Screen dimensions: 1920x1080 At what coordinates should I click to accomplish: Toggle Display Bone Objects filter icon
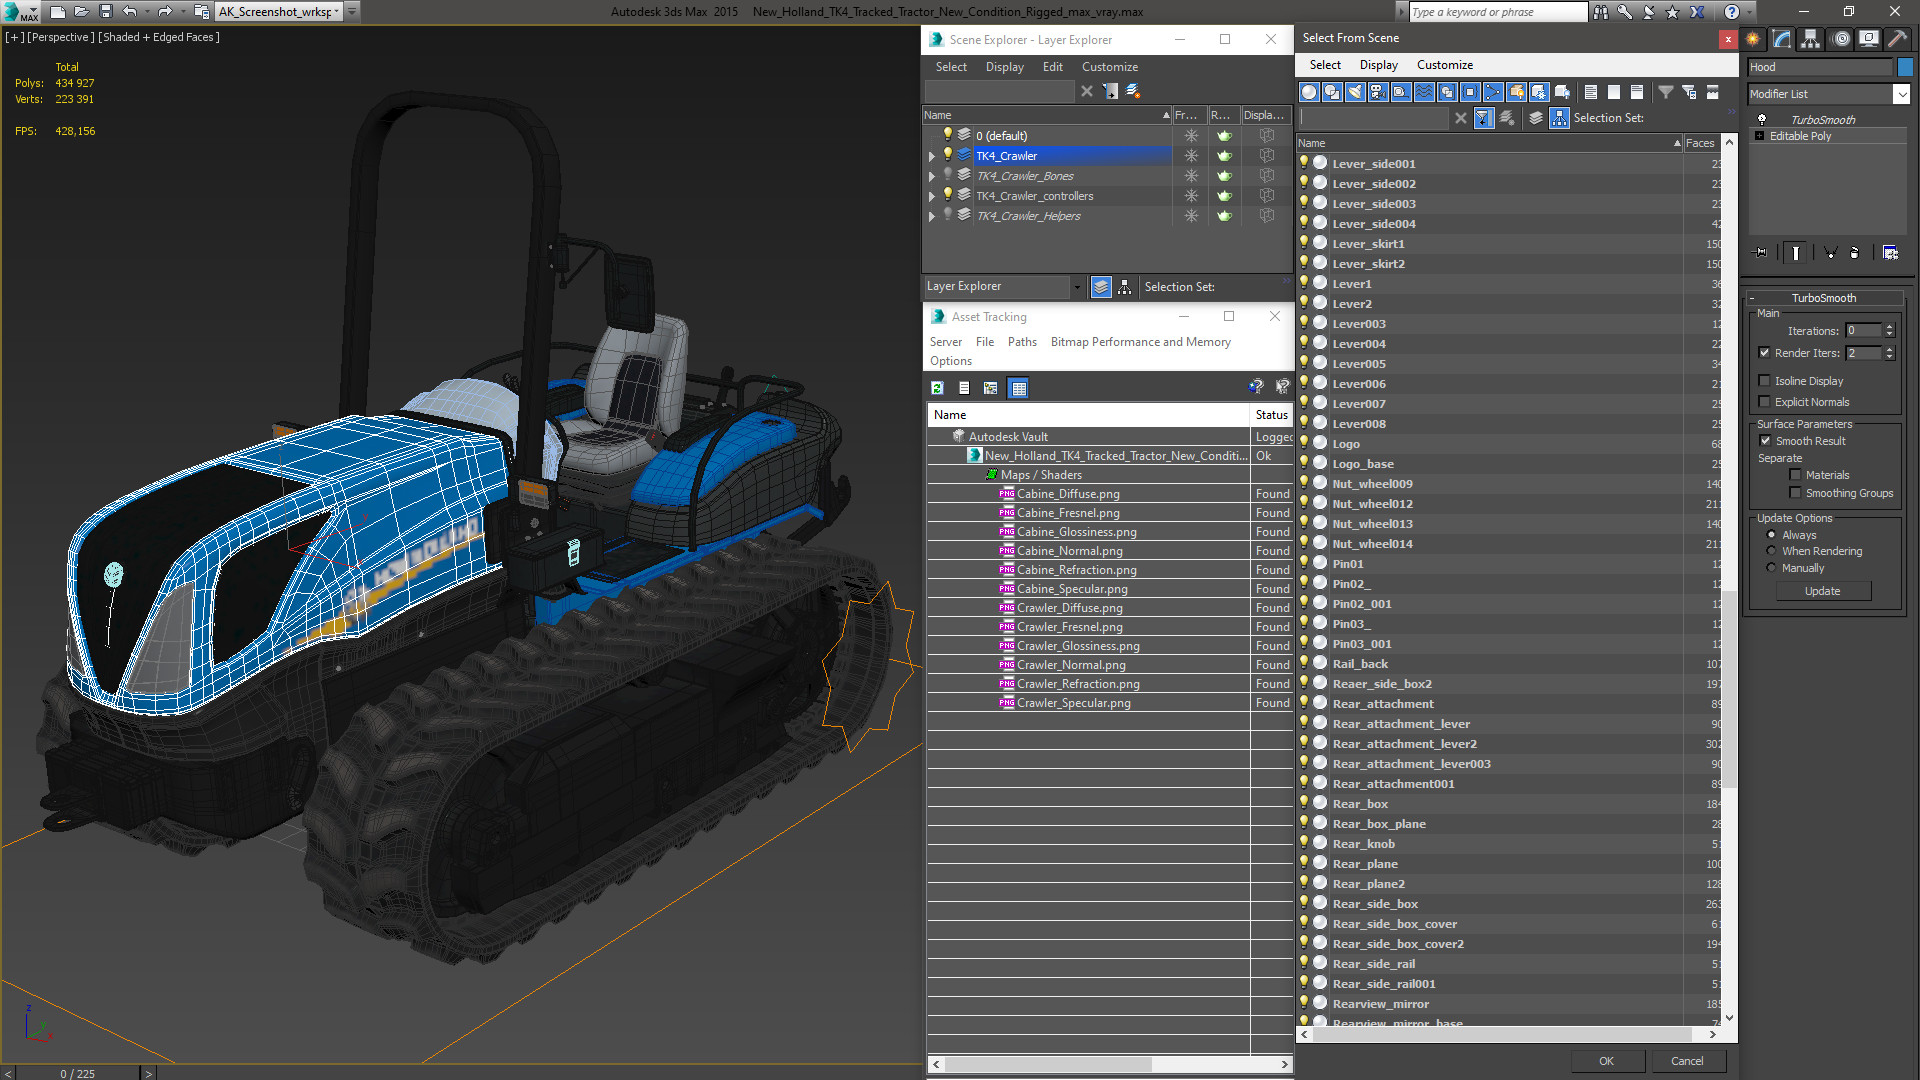[1493, 92]
